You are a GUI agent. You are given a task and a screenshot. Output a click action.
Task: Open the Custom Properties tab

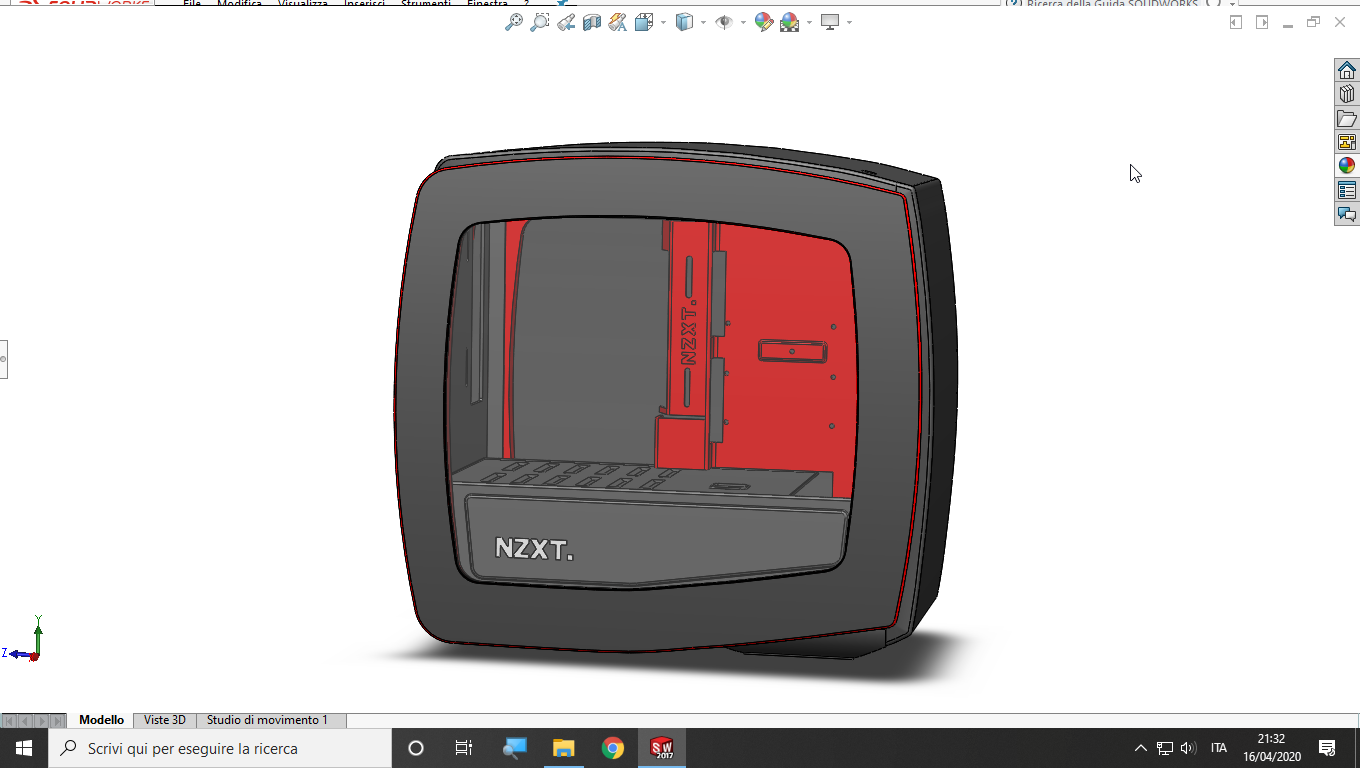point(1347,190)
